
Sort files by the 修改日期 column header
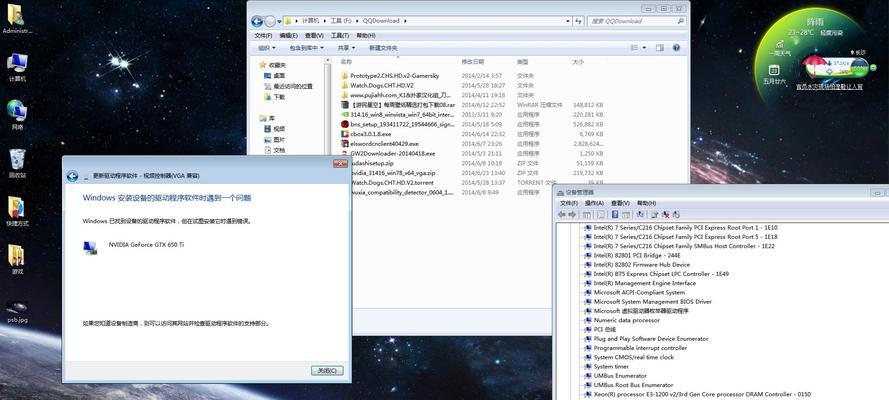tap(472, 61)
